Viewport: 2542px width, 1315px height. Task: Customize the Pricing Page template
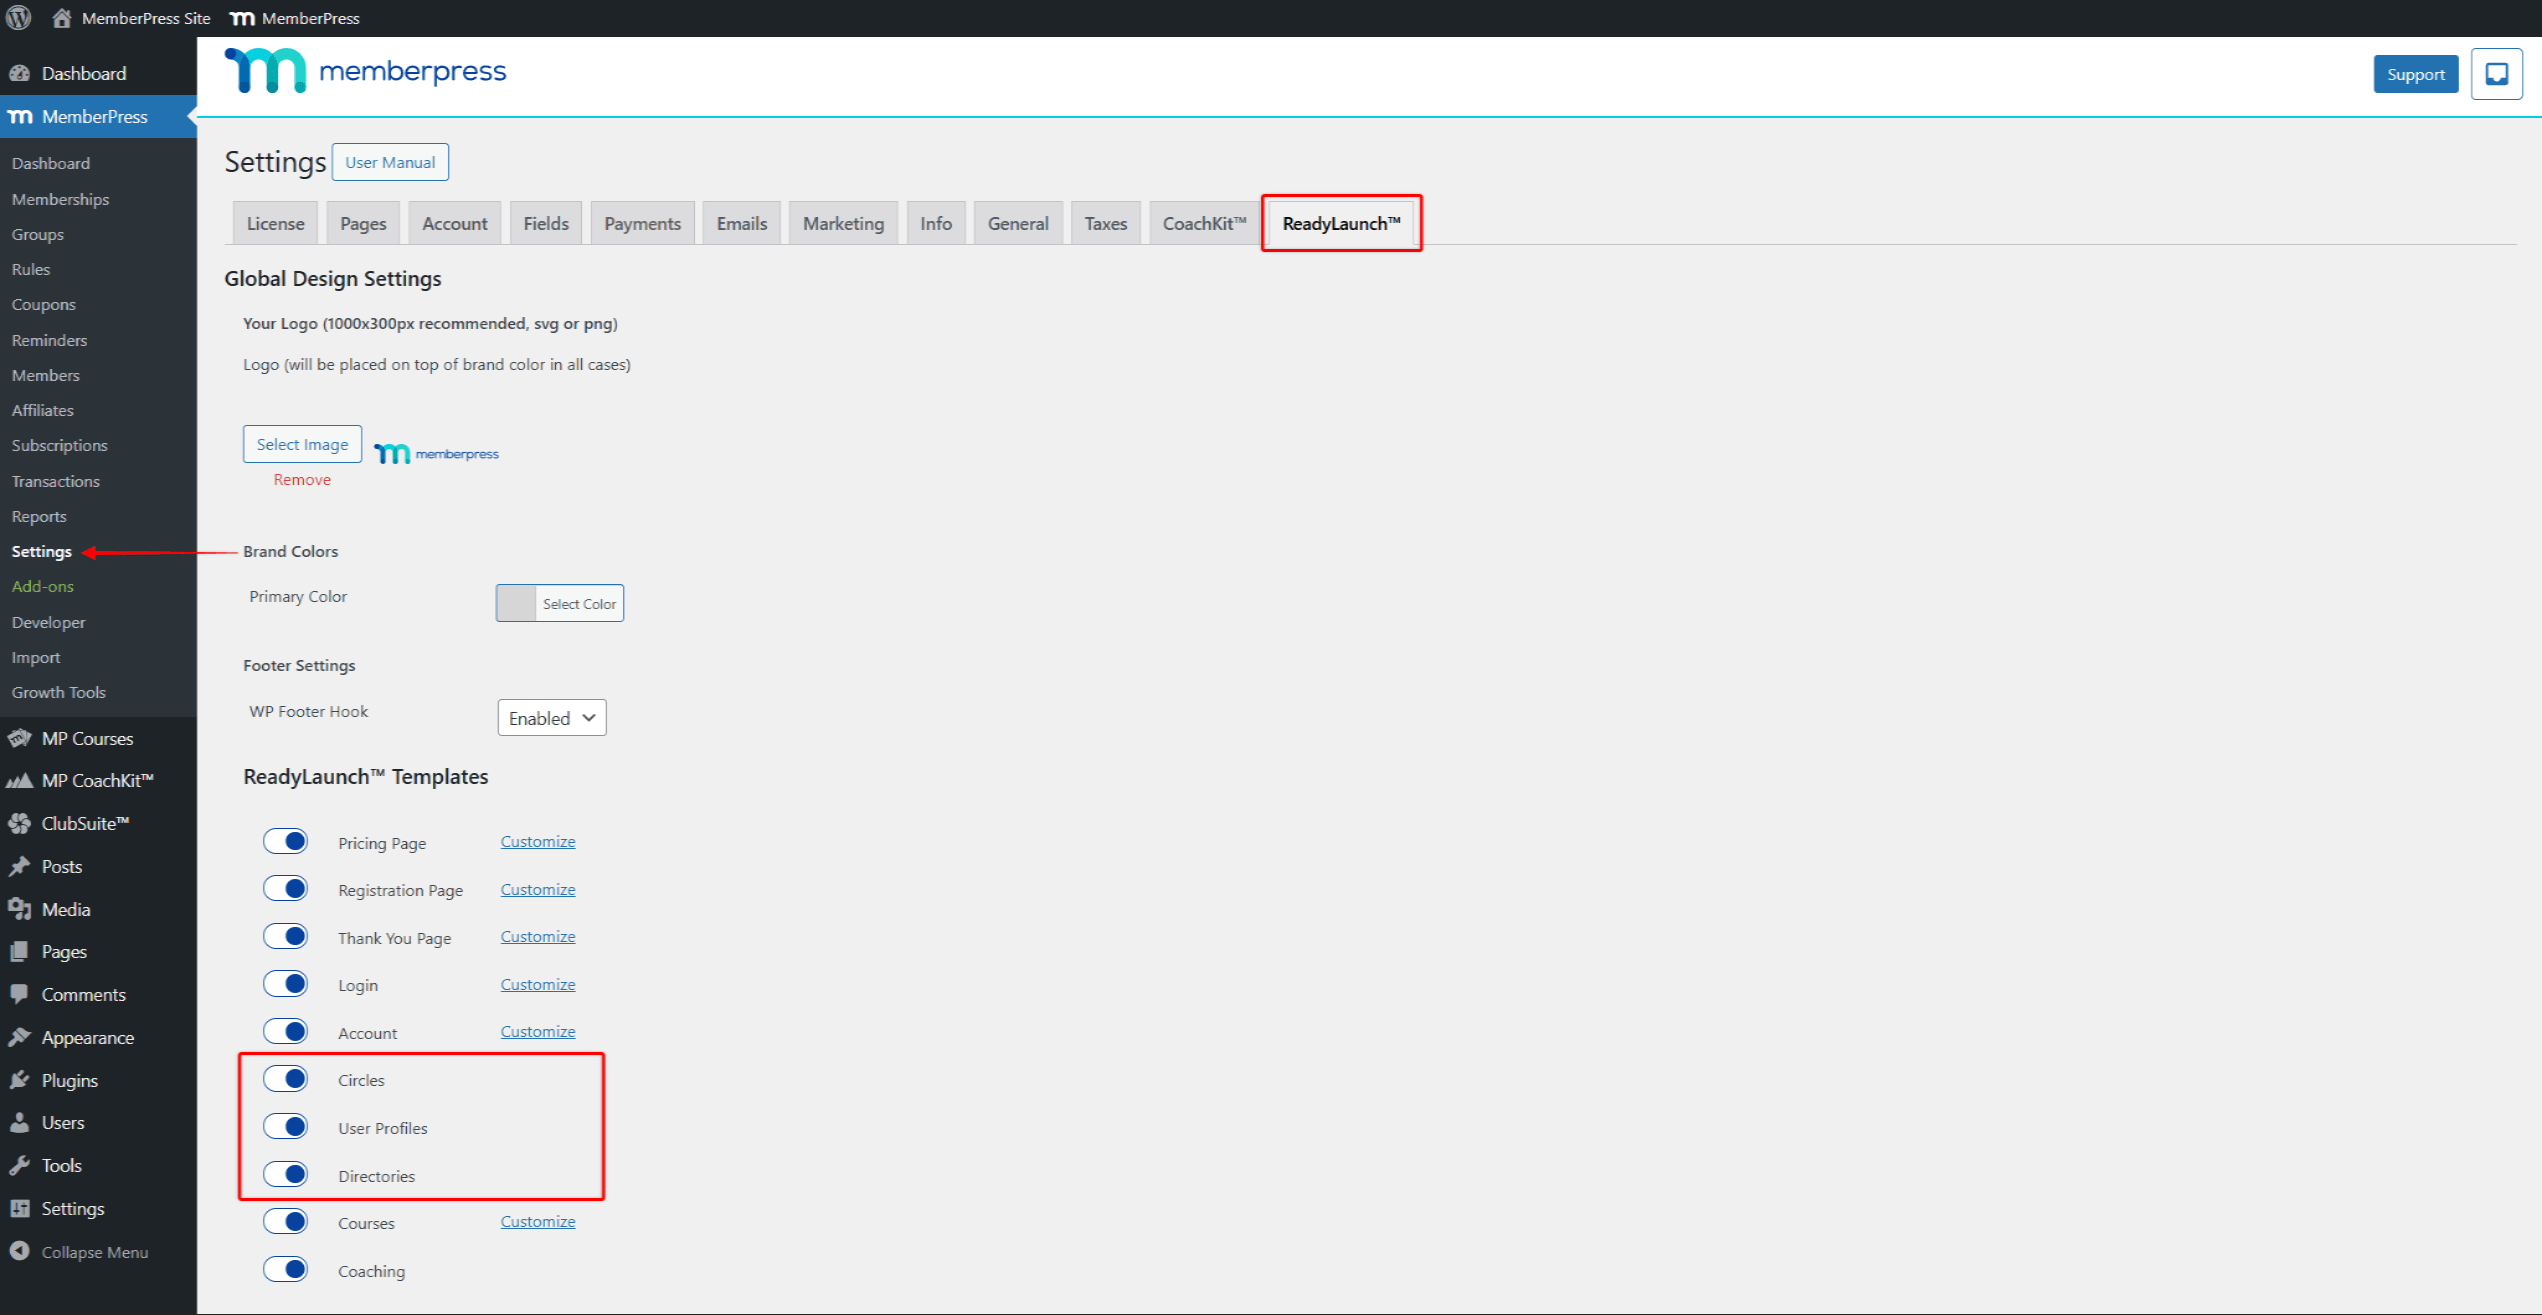[x=538, y=842]
